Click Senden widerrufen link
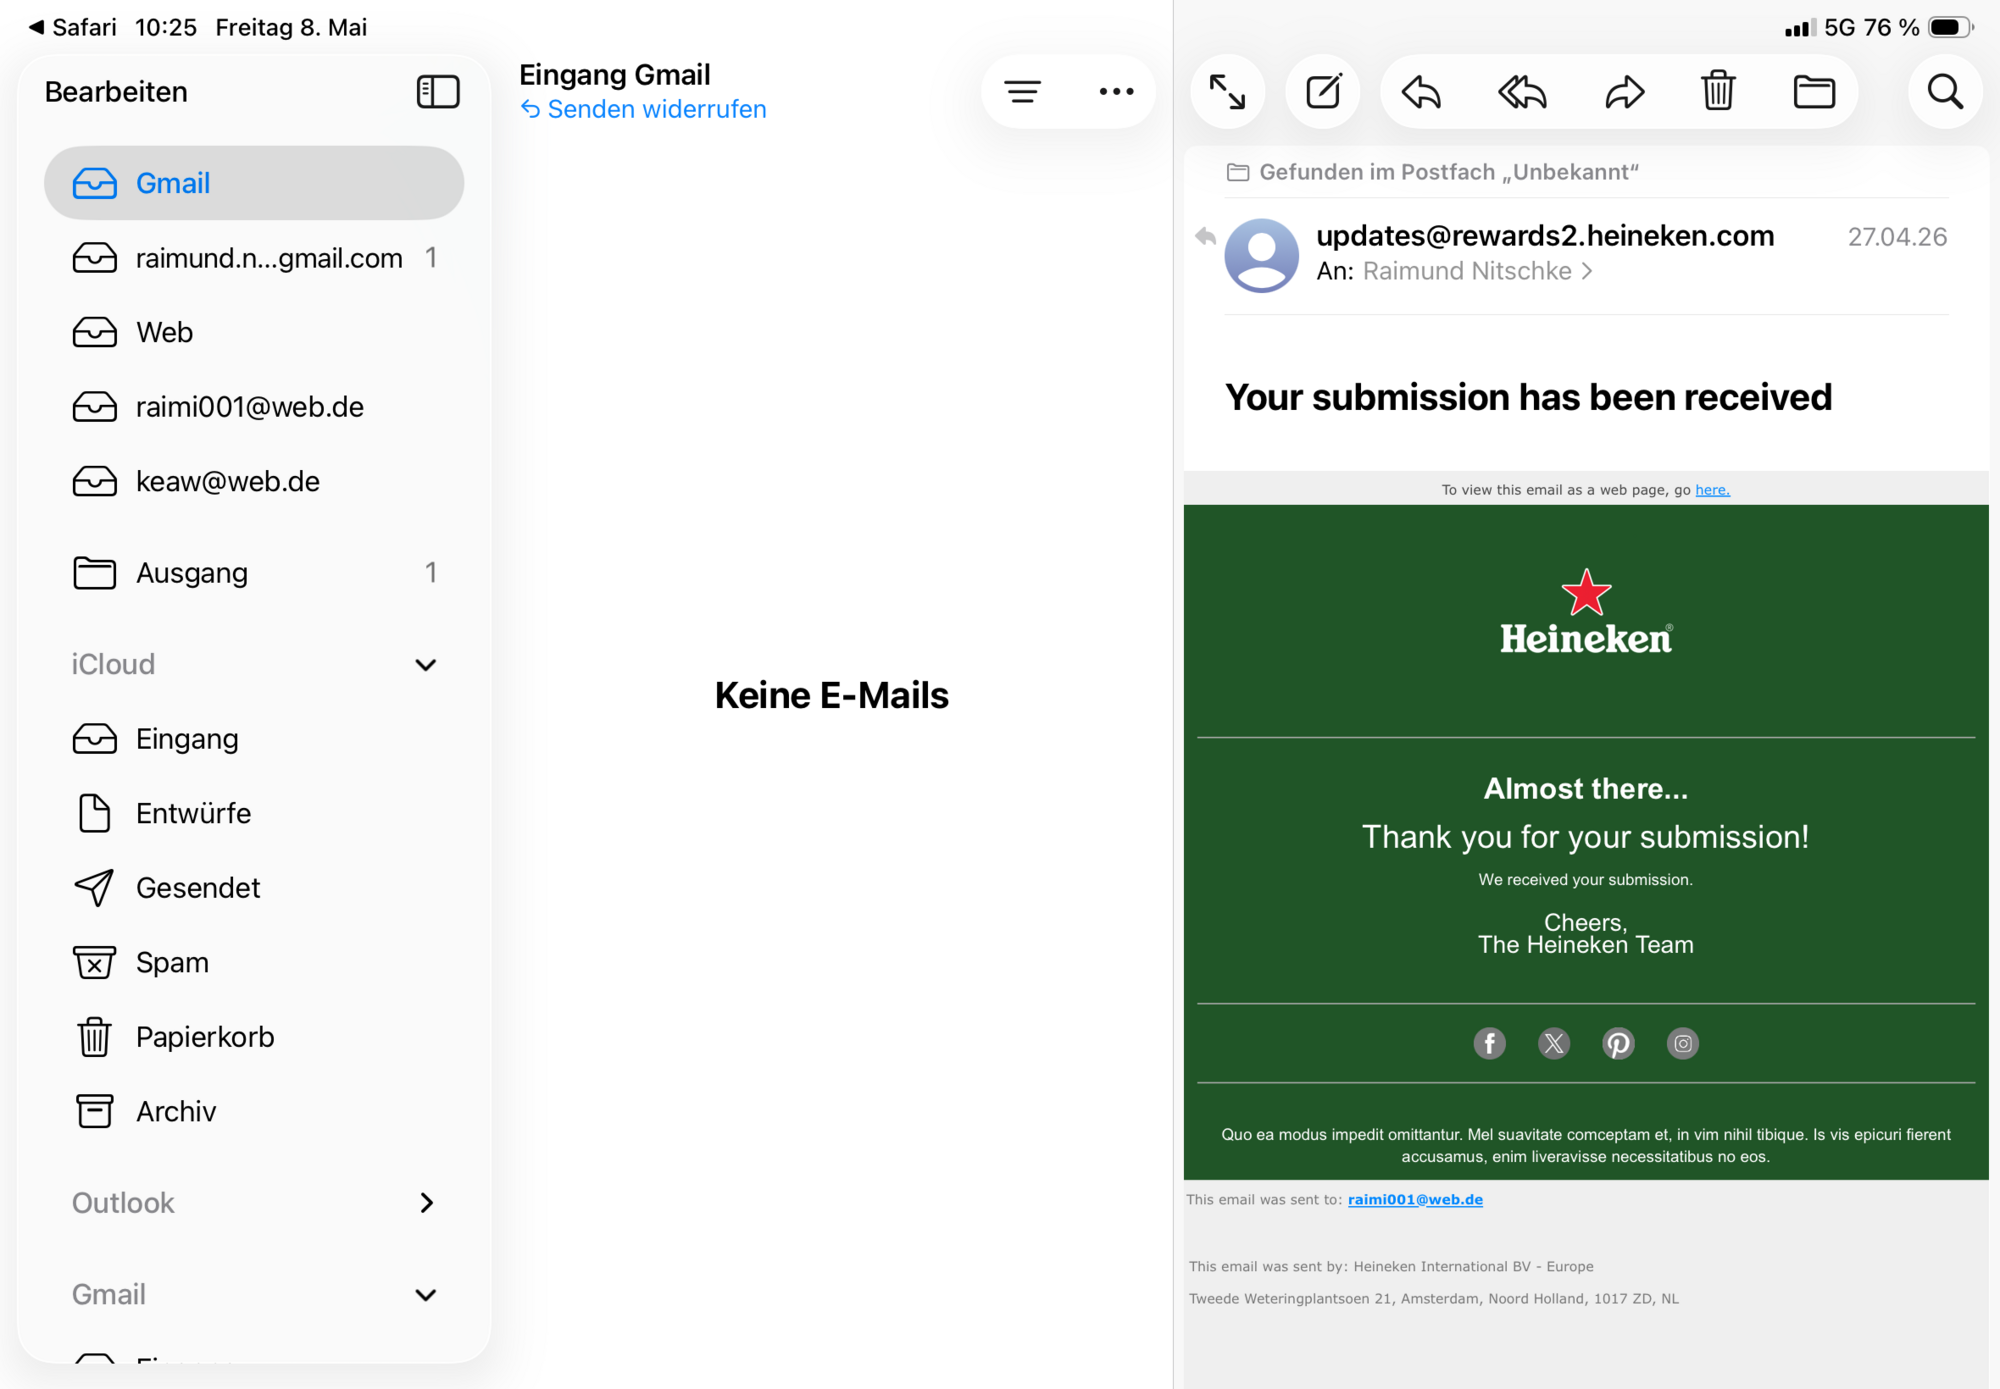The height and width of the screenshot is (1389, 2000). pos(643,109)
